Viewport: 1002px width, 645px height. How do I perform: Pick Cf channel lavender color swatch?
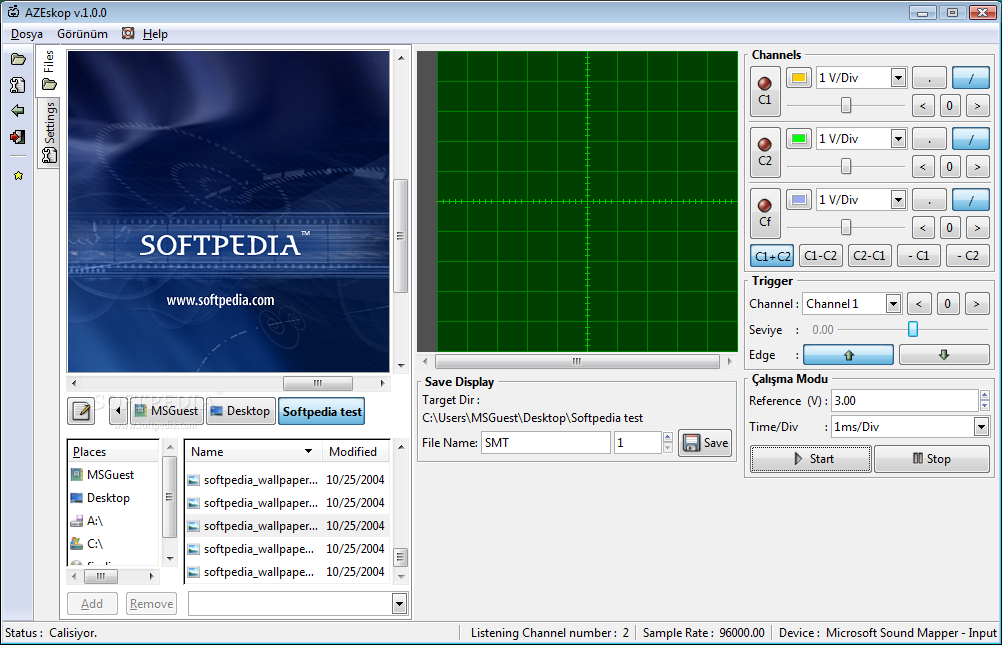click(799, 199)
